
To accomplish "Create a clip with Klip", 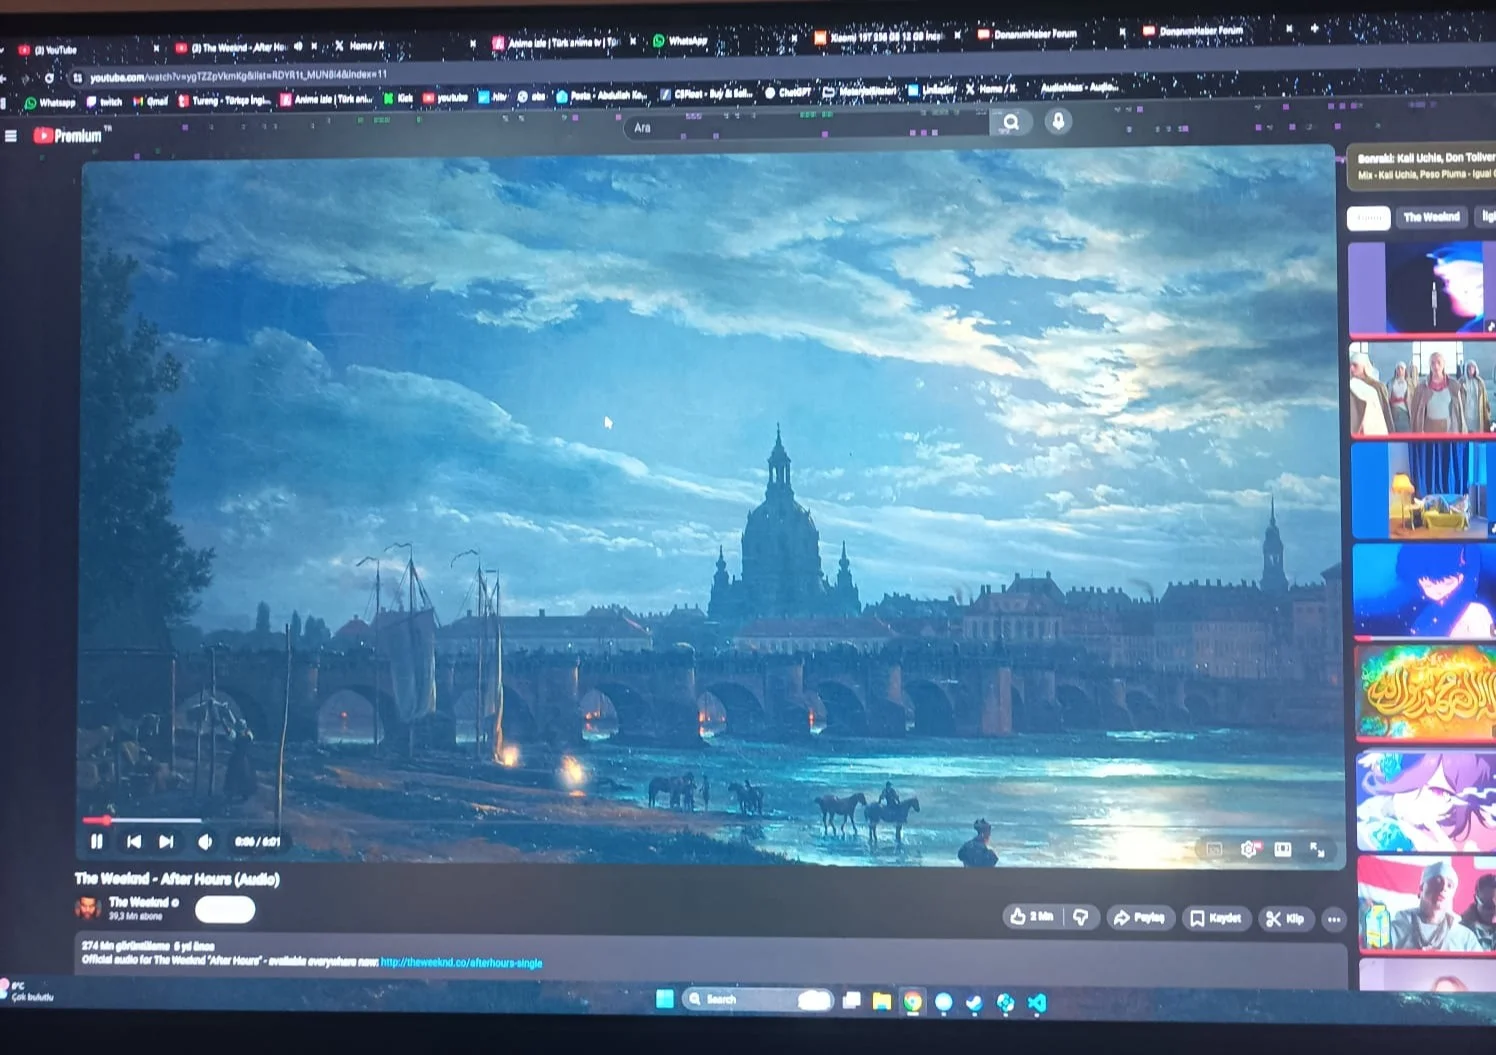I will [1285, 919].
